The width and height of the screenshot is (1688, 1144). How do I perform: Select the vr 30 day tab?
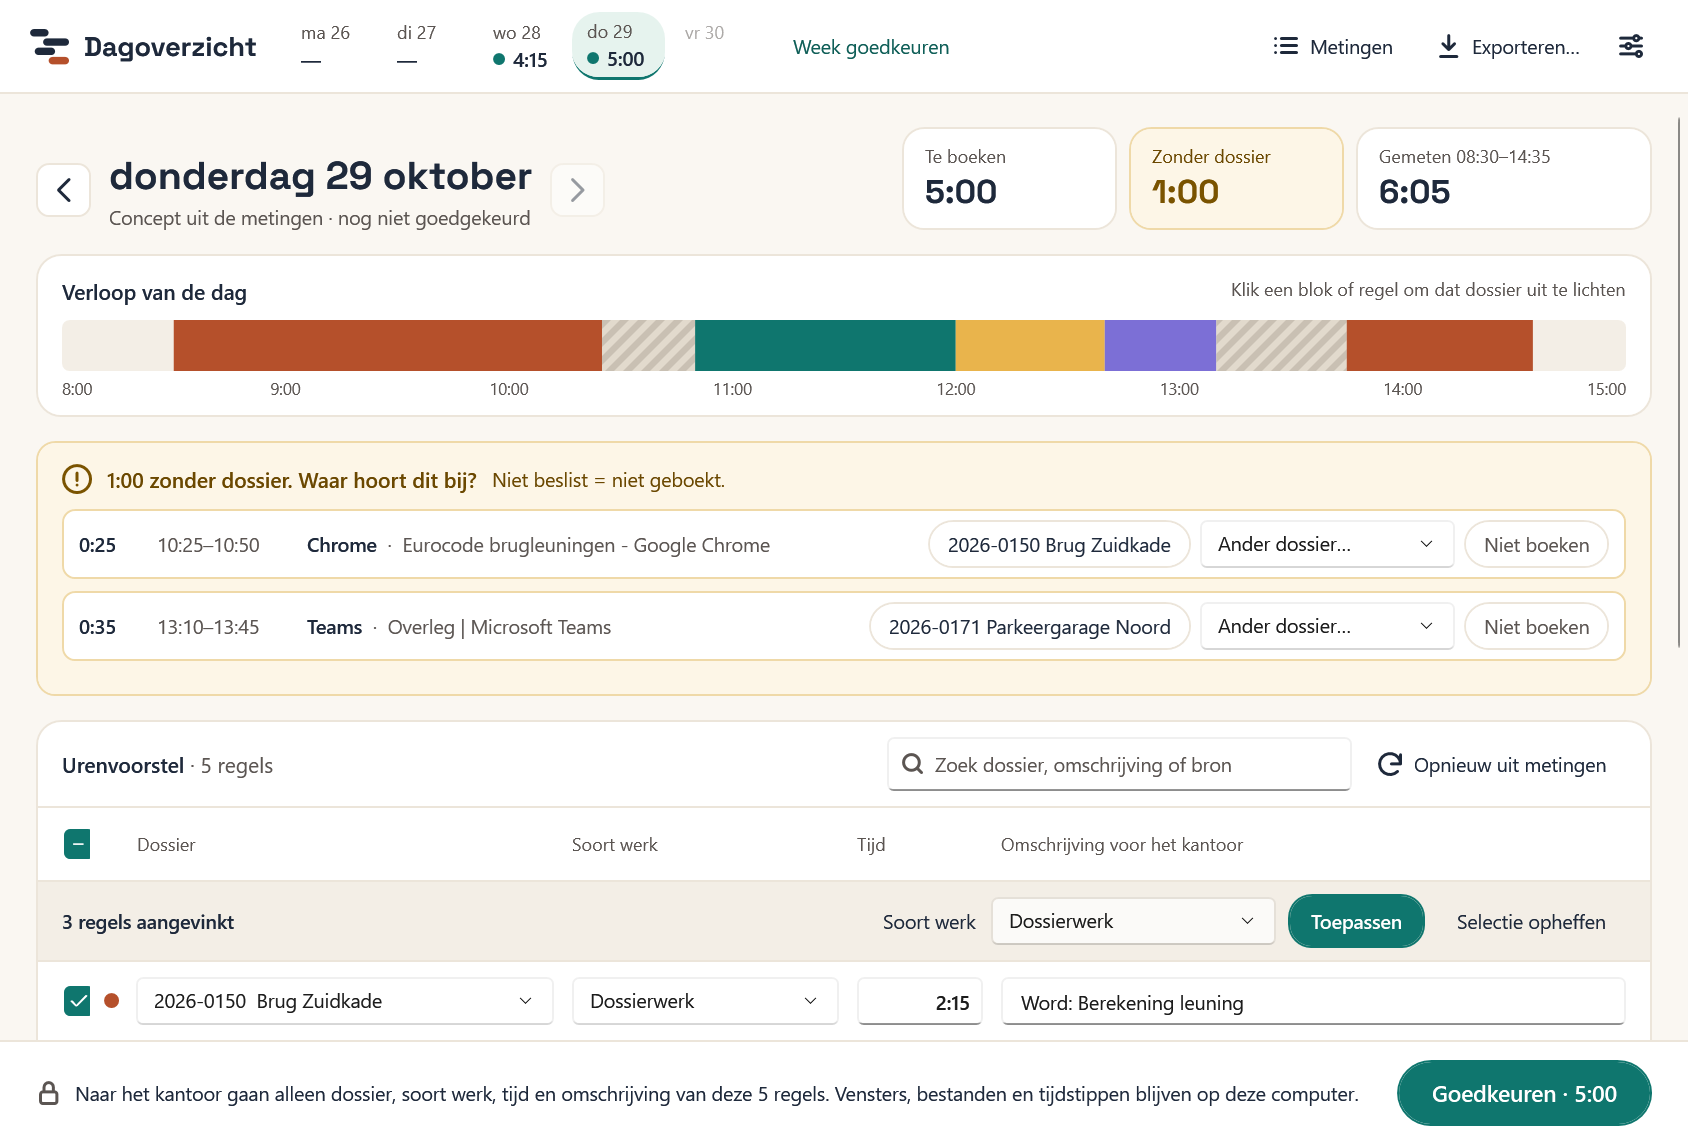click(704, 46)
